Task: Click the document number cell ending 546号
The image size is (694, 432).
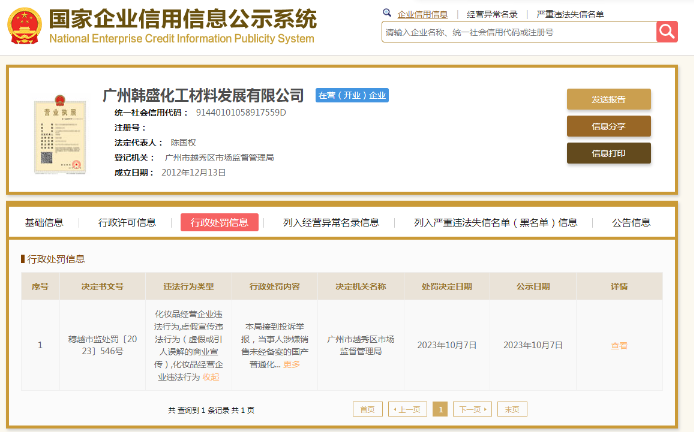Action: tap(102, 345)
